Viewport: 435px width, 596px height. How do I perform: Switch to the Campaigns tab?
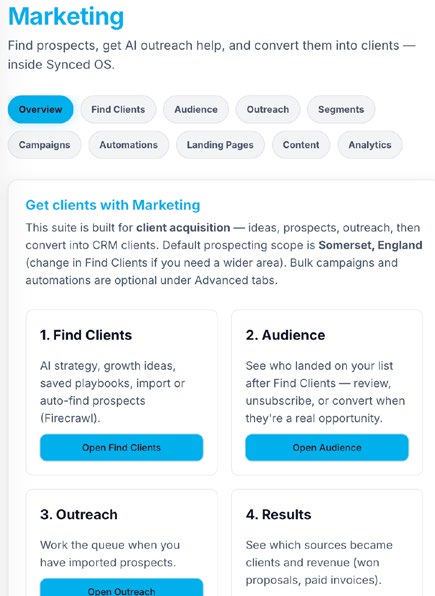(x=44, y=145)
